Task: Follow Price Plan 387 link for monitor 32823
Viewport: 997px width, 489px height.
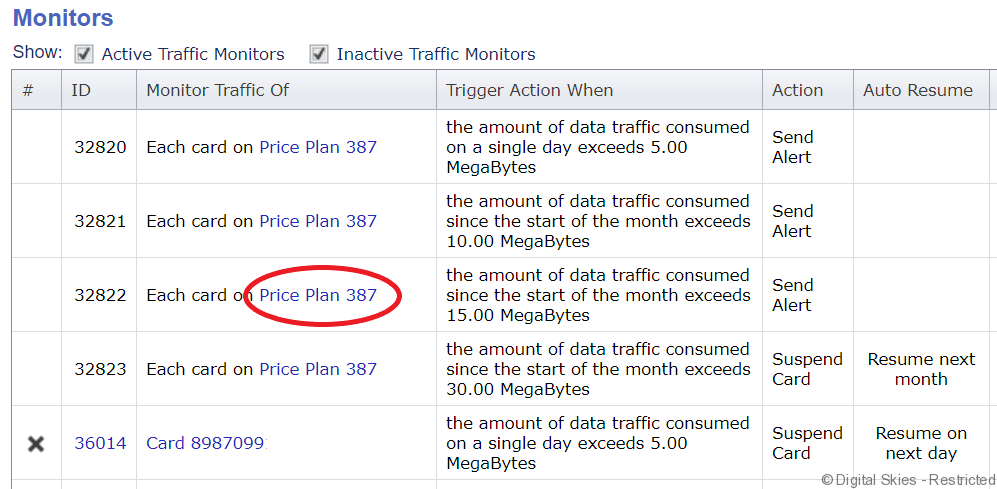Action: pos(318,369)
